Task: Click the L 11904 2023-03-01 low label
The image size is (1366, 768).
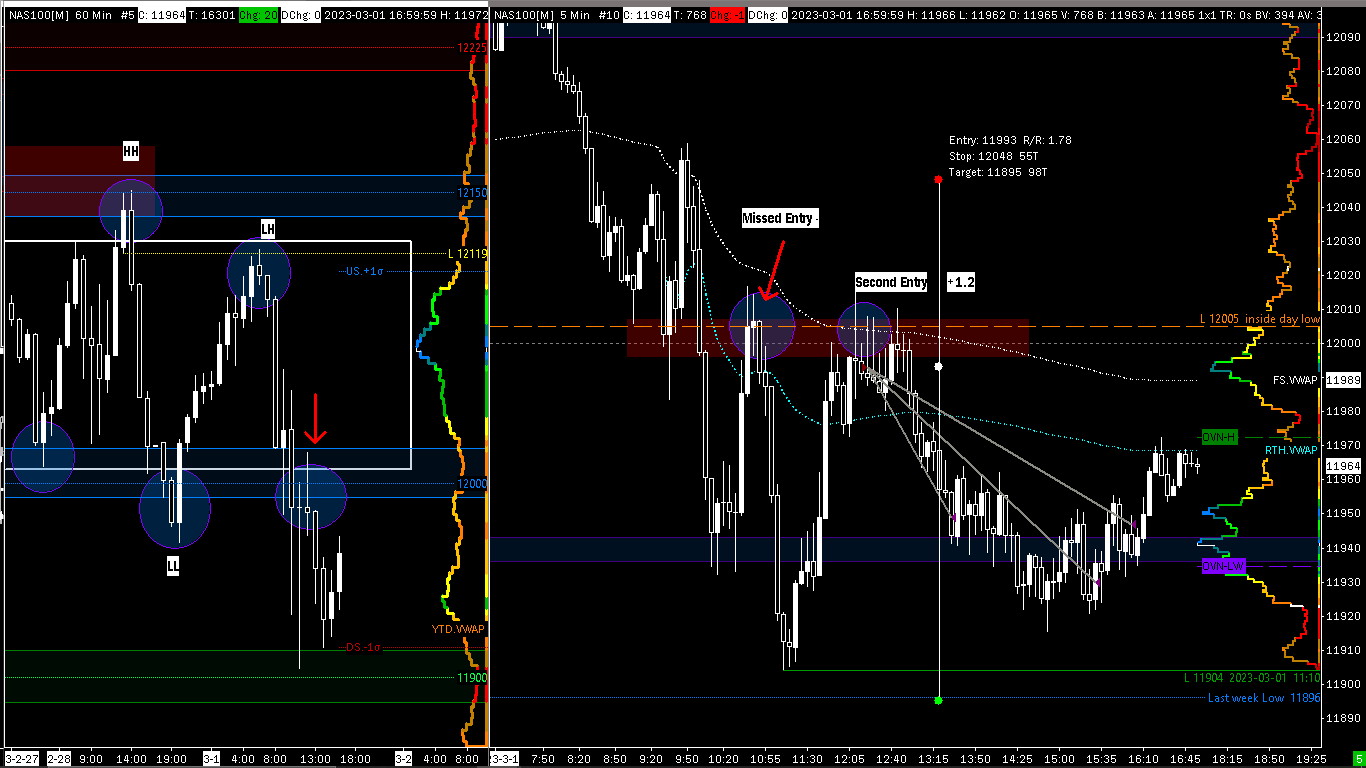Action: tap(1251, 678)
